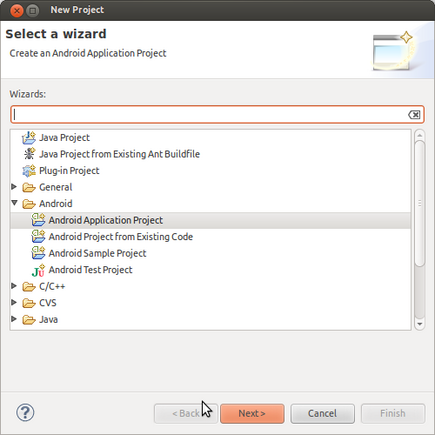The image size is (435, 435).
Task: Click the Android Project from Existing Code icon
Action: [x=38, y=237]
